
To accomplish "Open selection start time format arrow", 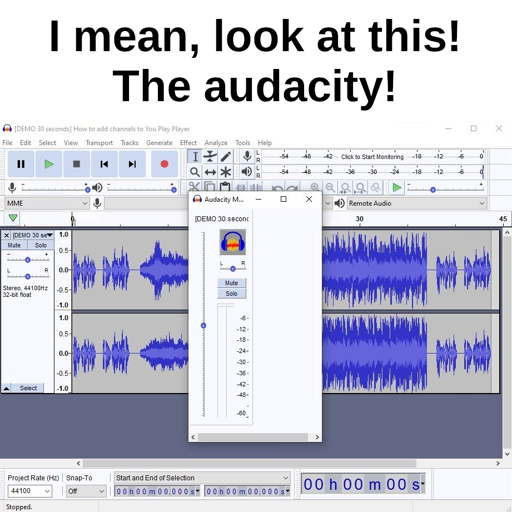I will tap(198, 491).
